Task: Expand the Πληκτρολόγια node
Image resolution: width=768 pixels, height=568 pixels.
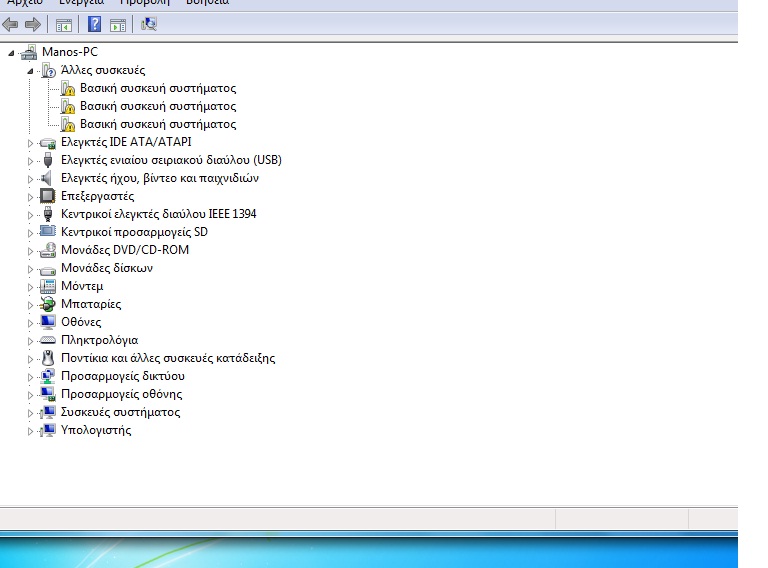Action: 30,341
